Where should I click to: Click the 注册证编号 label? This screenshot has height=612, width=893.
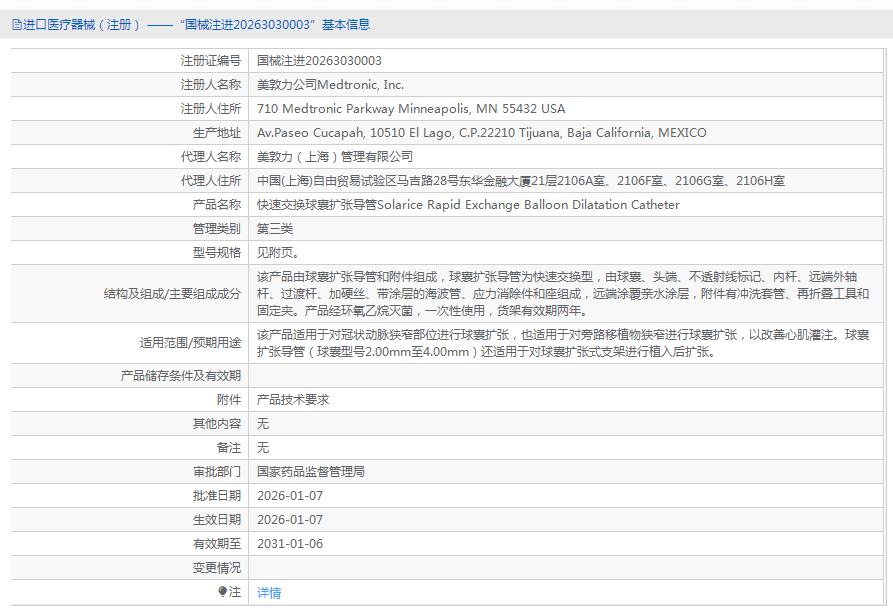click(211, 61)
